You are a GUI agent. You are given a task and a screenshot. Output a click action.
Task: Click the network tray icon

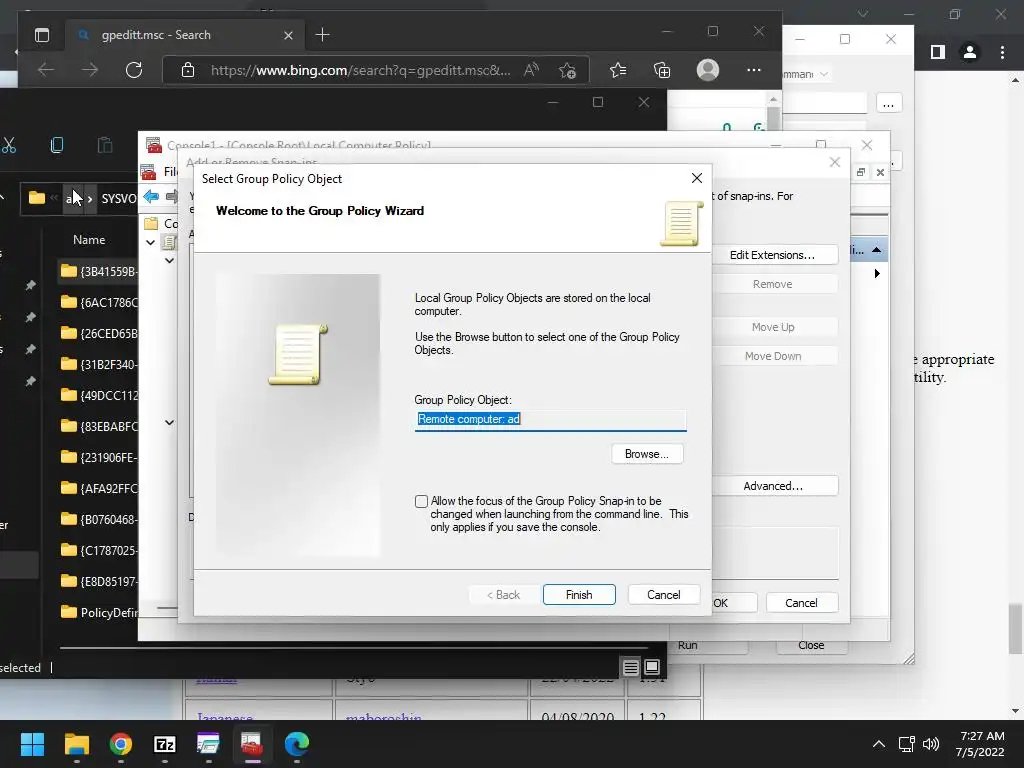click(x=906, y=744)
